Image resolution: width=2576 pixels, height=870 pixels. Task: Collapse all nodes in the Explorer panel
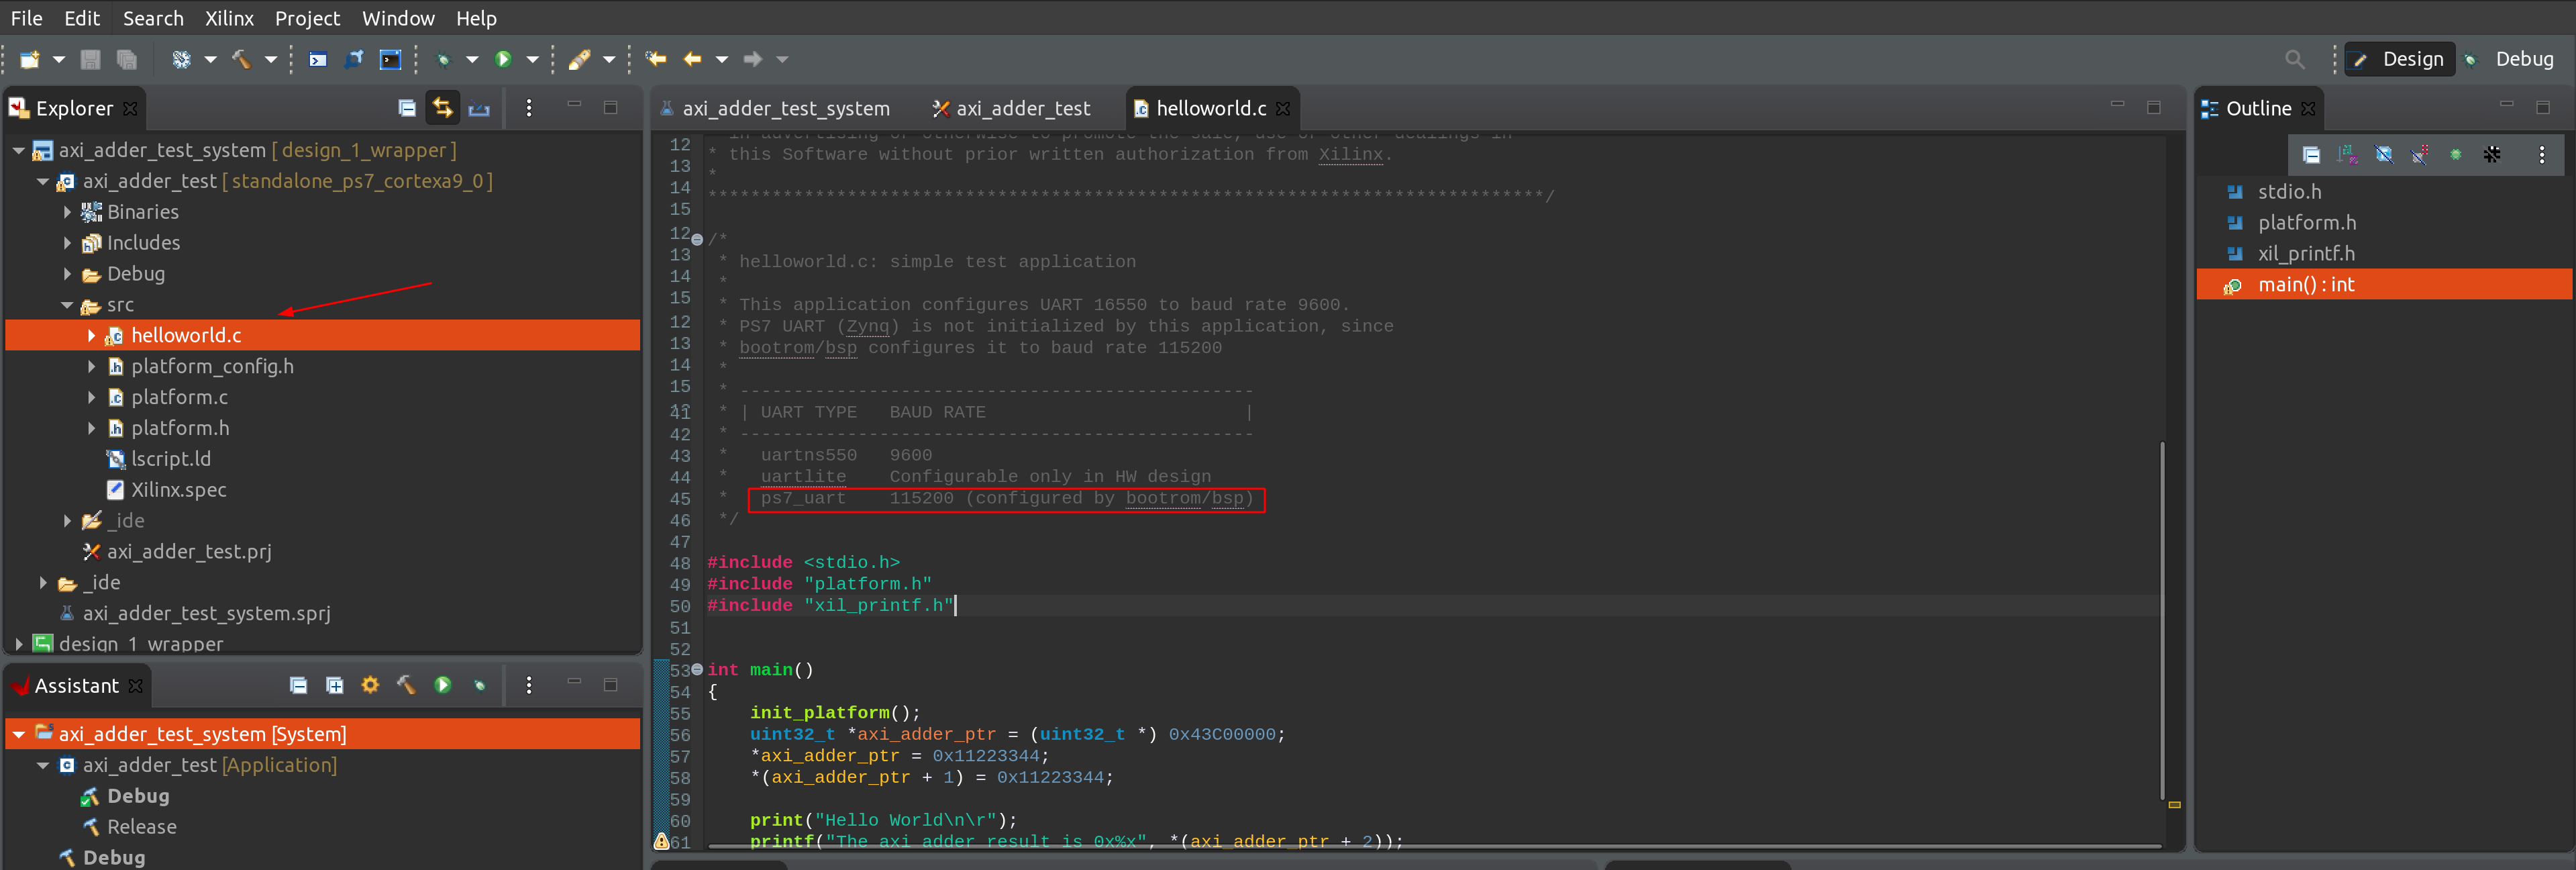click(x=407, y=108)
